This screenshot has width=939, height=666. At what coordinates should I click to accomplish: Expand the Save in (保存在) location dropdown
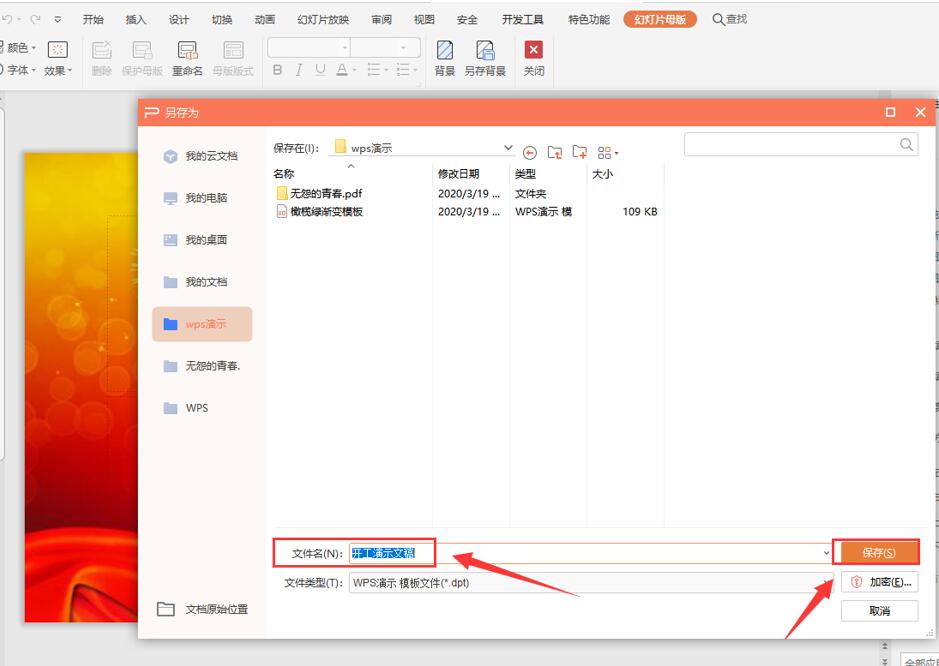(508, 147)
